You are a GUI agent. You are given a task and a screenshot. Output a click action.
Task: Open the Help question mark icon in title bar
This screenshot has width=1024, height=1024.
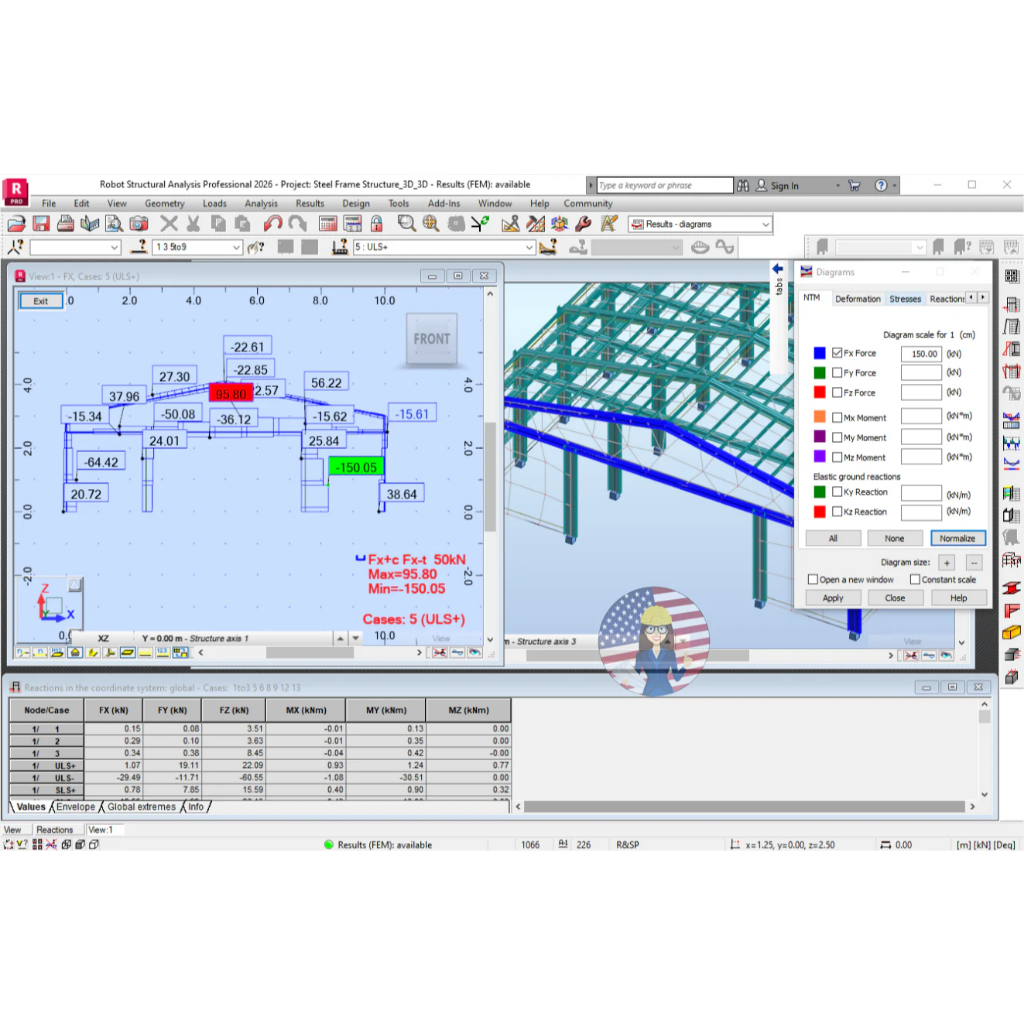click(881, 185)
